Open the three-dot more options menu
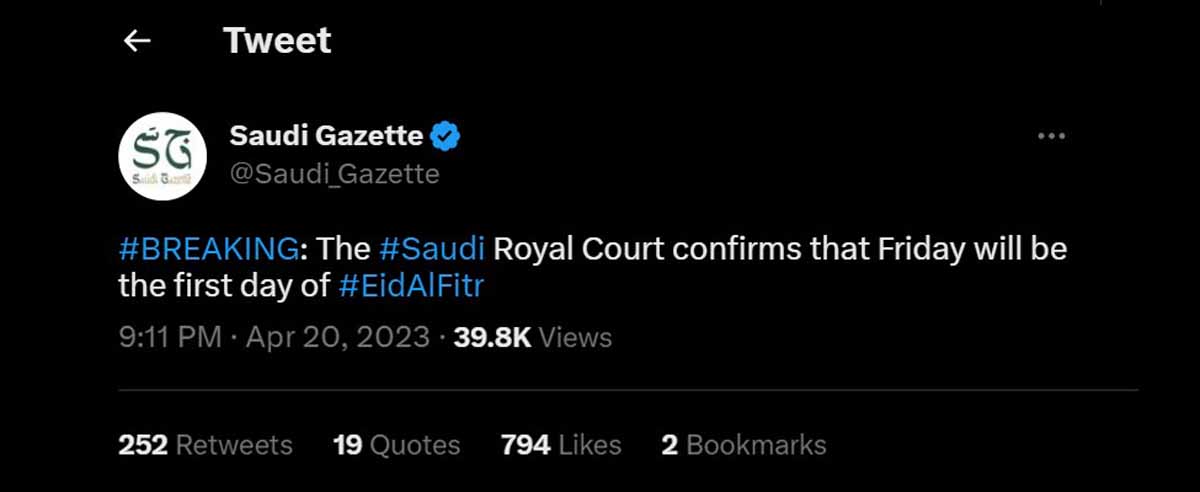The height and width of the screenshot is (492, 1200). 1051,136
